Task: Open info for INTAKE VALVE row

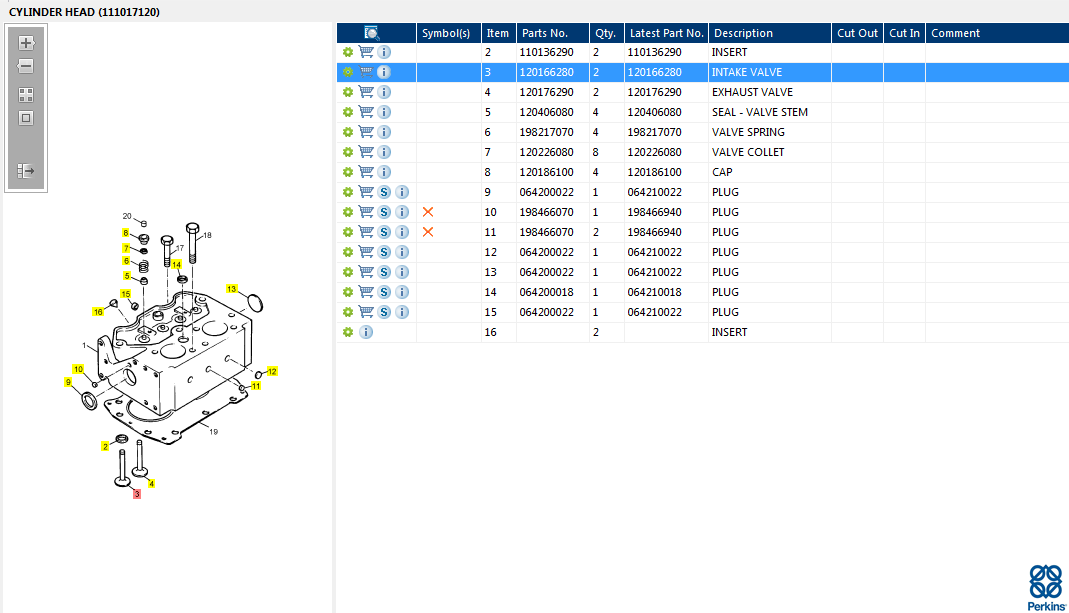Action: point(385,72)
